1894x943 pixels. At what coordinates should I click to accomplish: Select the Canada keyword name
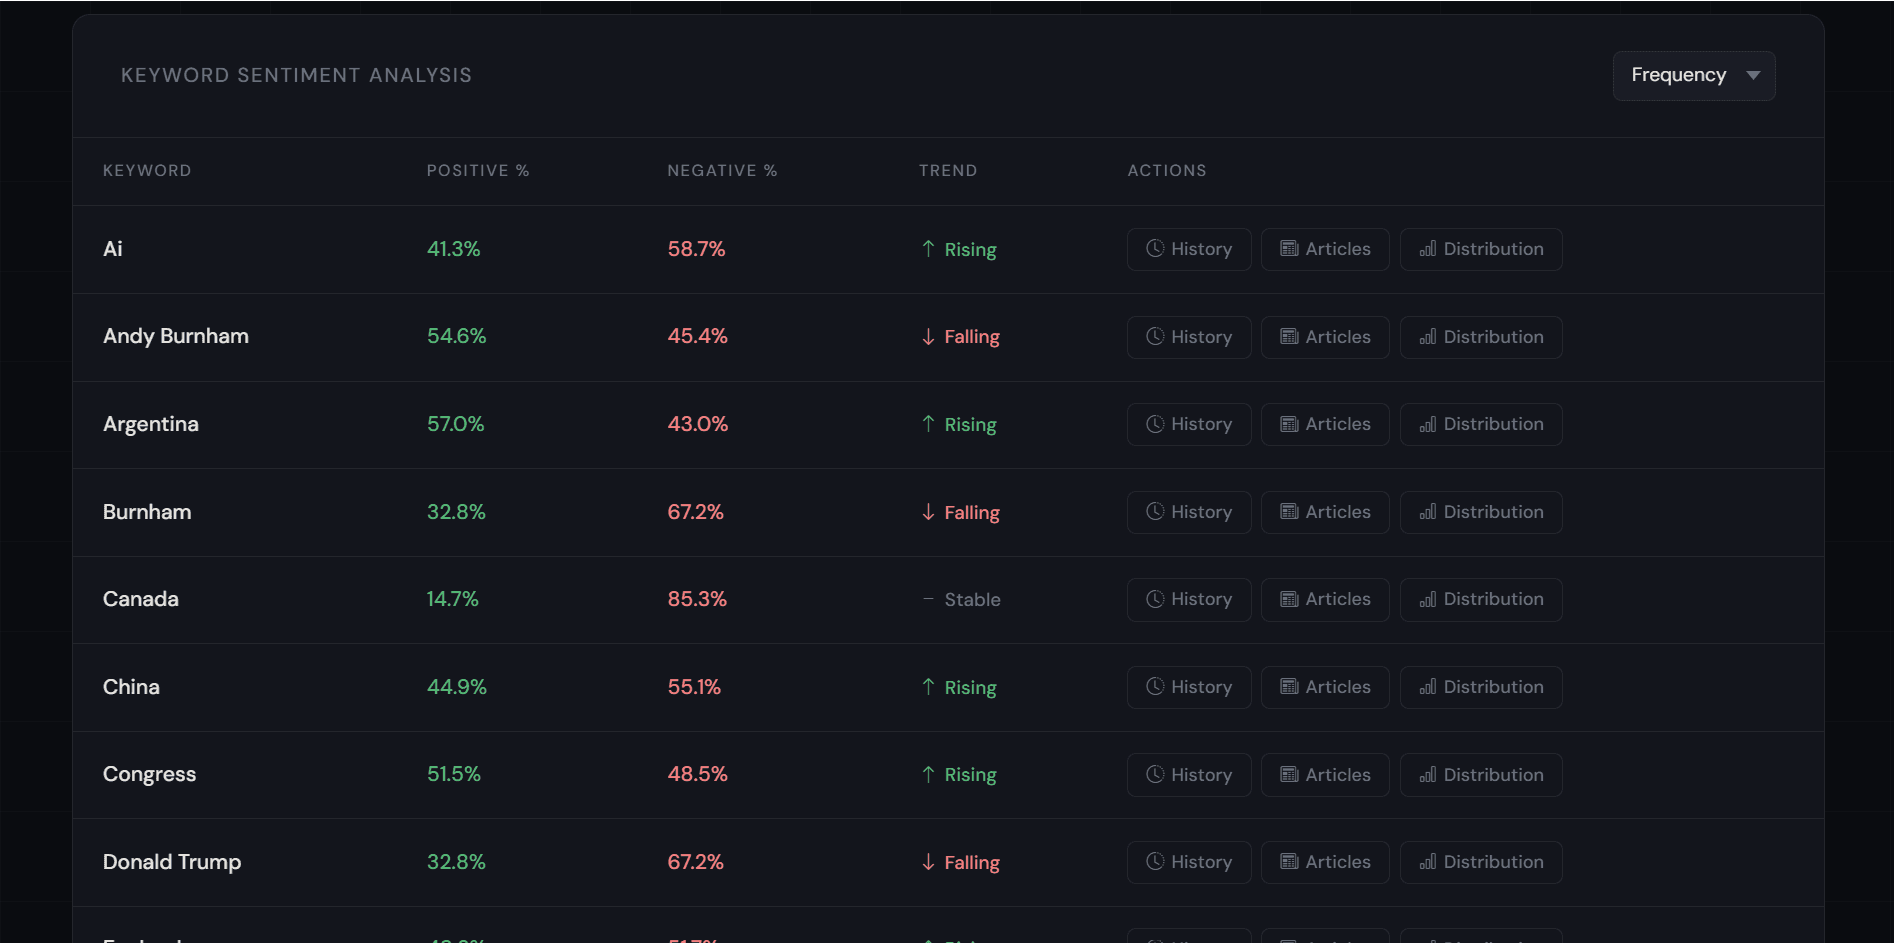pos(141,599)
